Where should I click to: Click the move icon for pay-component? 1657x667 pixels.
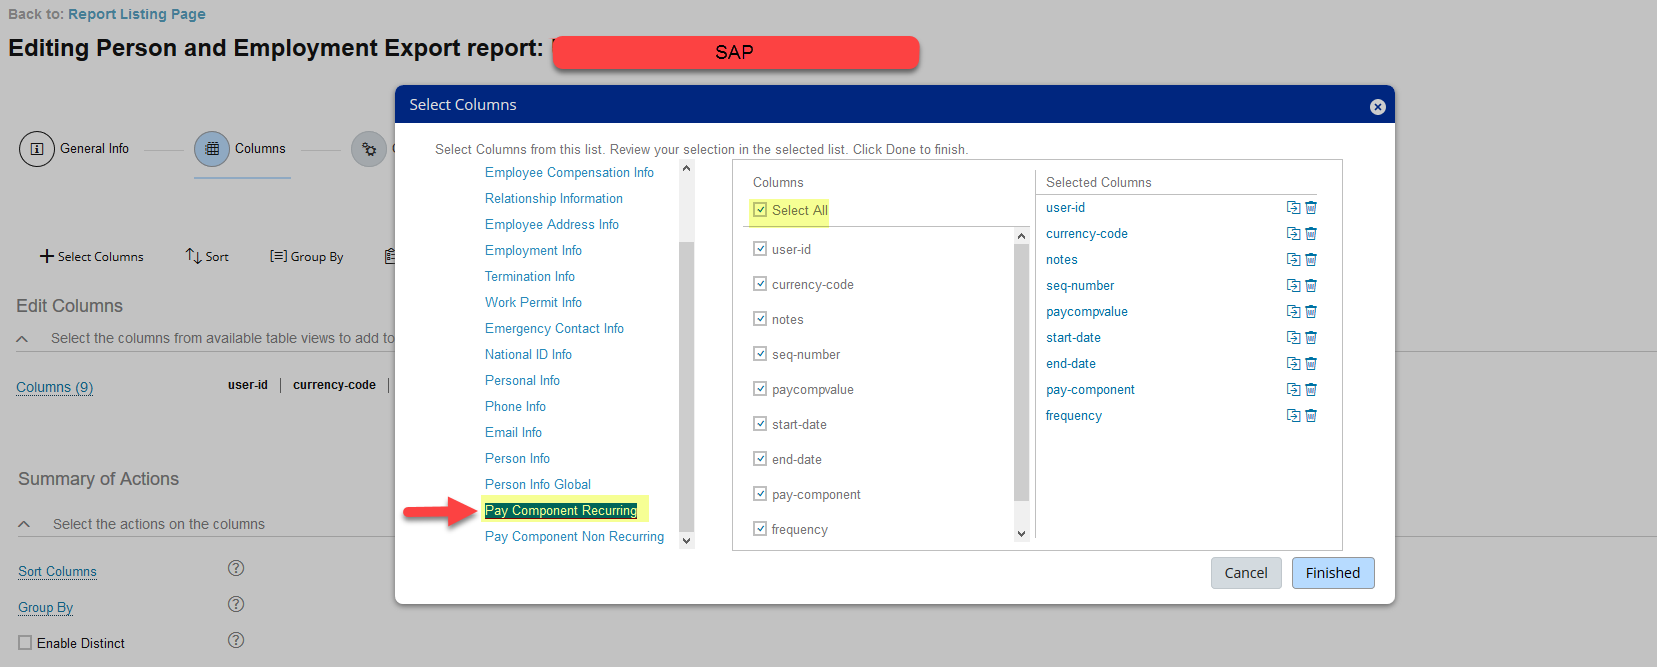coord(1293,390)
